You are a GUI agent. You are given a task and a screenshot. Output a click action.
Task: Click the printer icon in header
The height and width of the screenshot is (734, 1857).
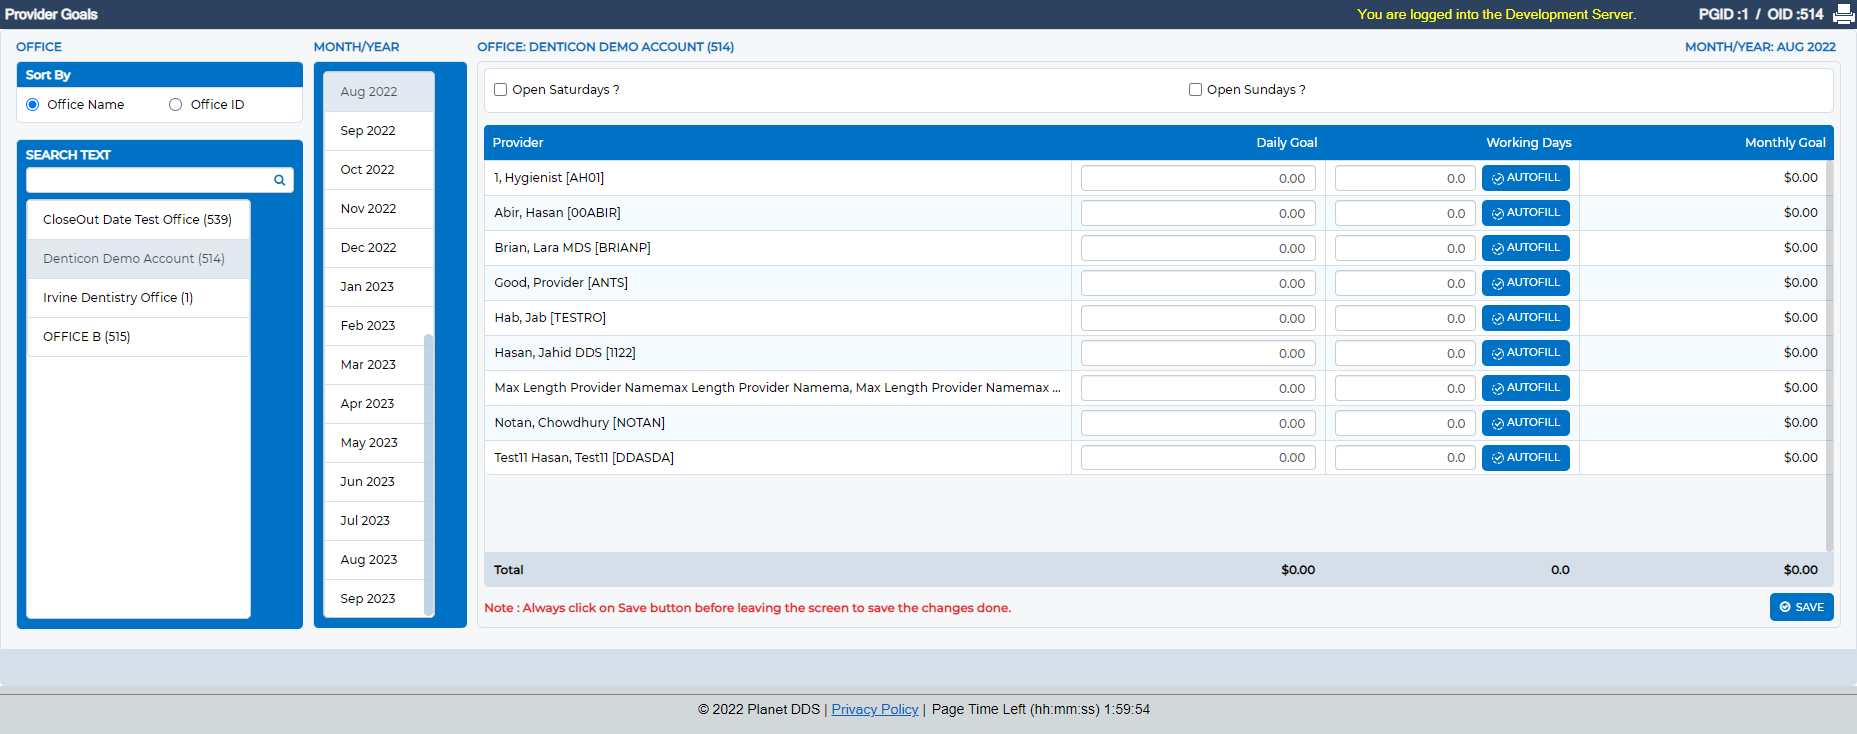pyautogui.click(x=1844, y=14)
